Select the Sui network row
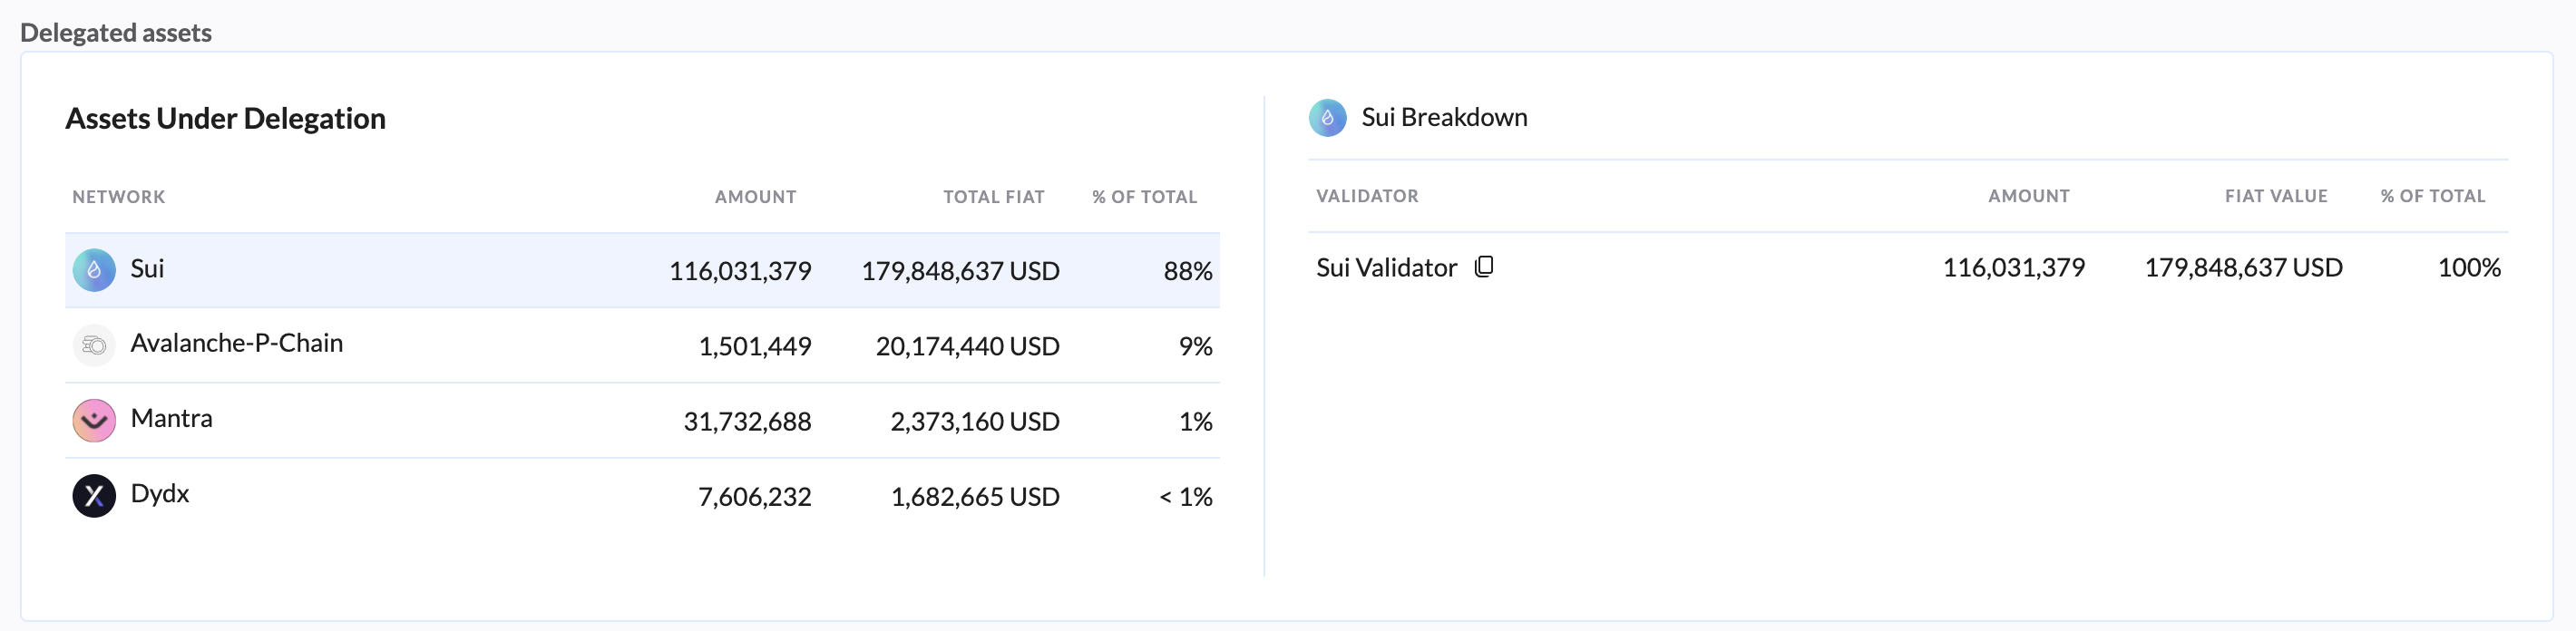 [x=641, y=270]
